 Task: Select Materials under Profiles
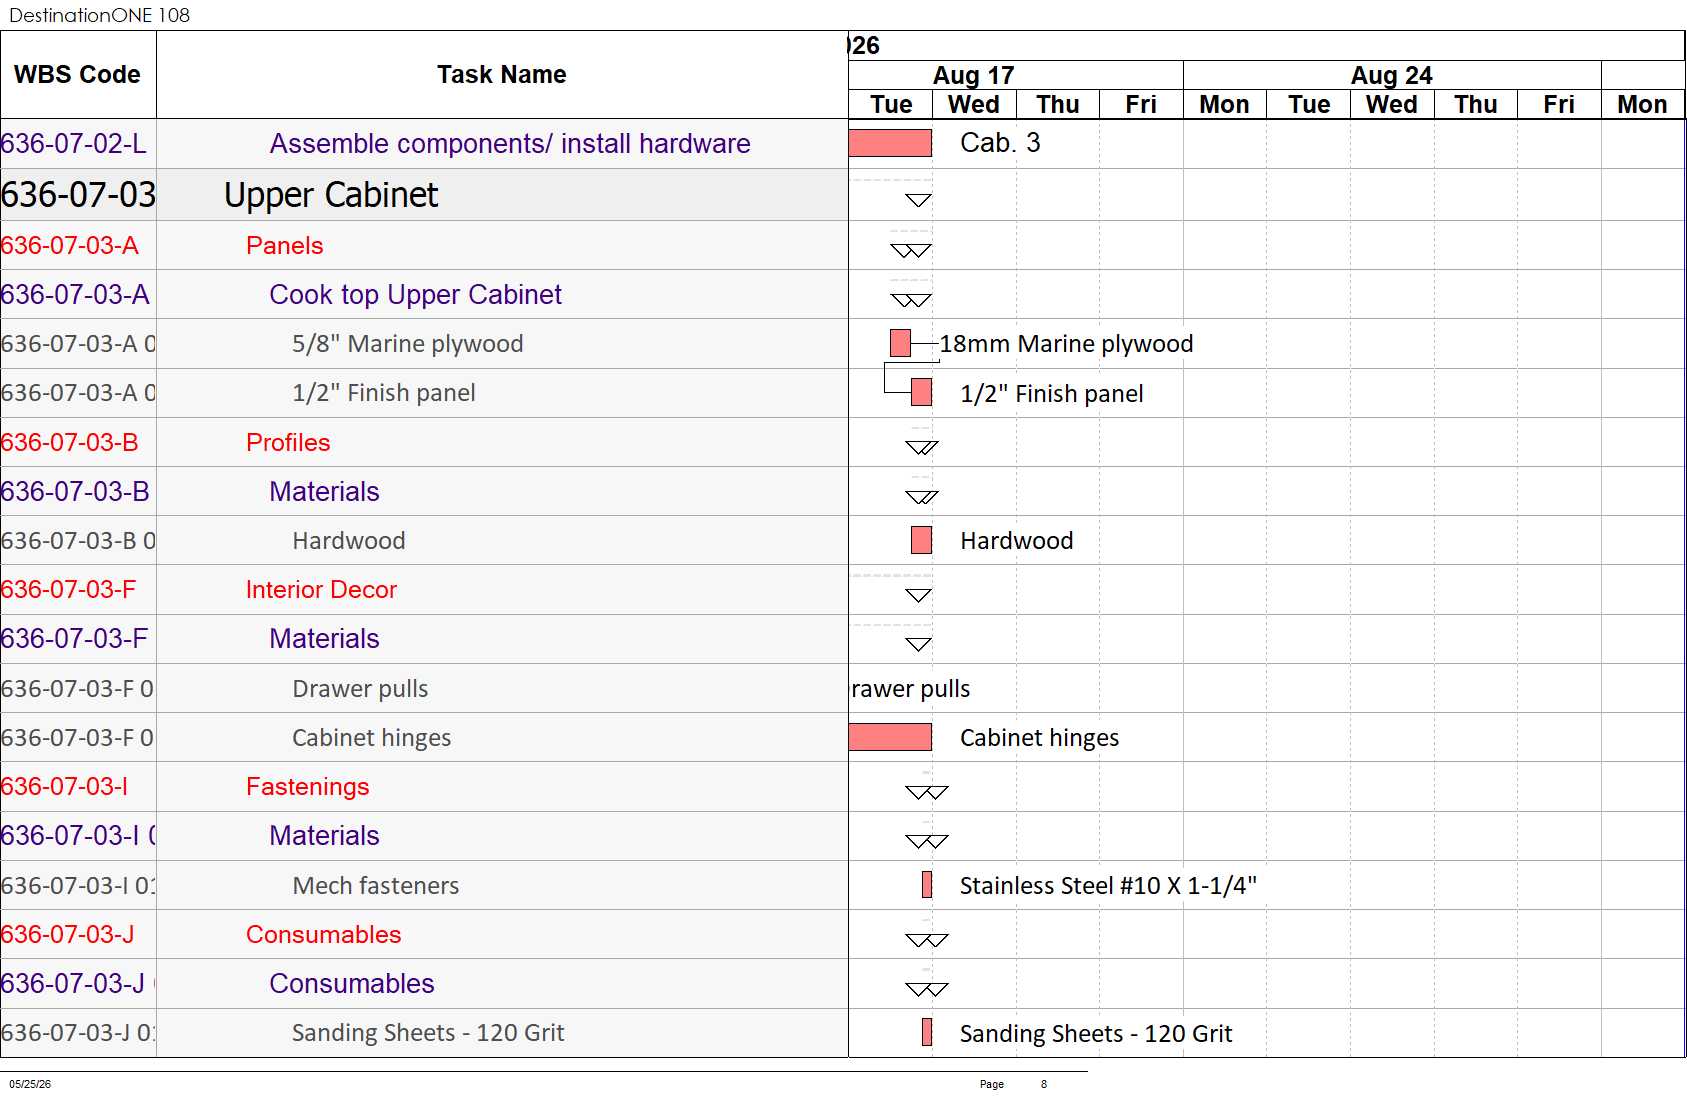(324, 492)
